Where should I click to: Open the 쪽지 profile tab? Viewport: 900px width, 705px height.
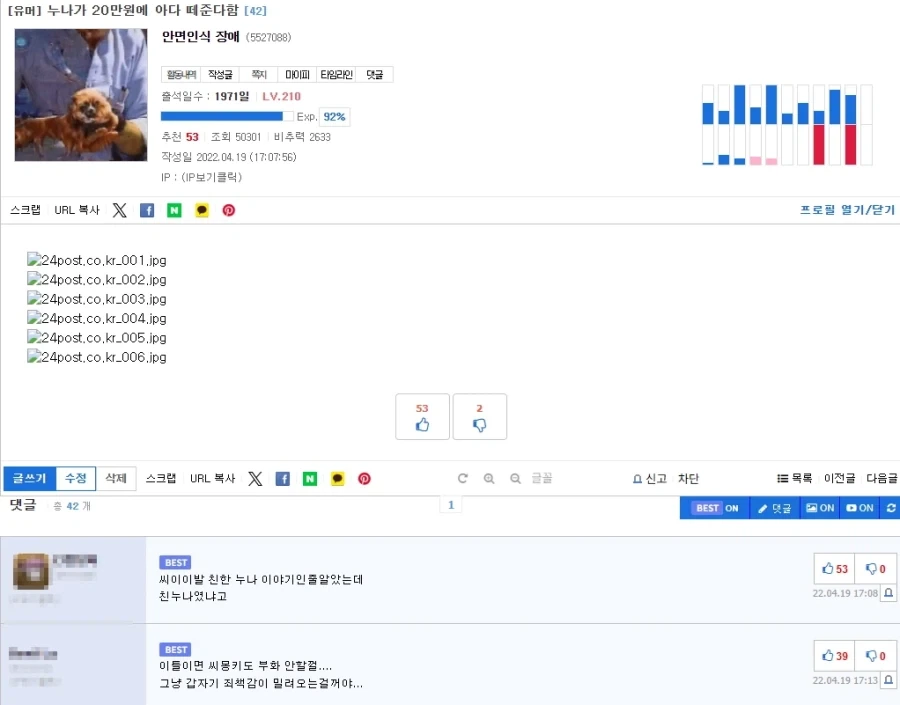[259, 75]
